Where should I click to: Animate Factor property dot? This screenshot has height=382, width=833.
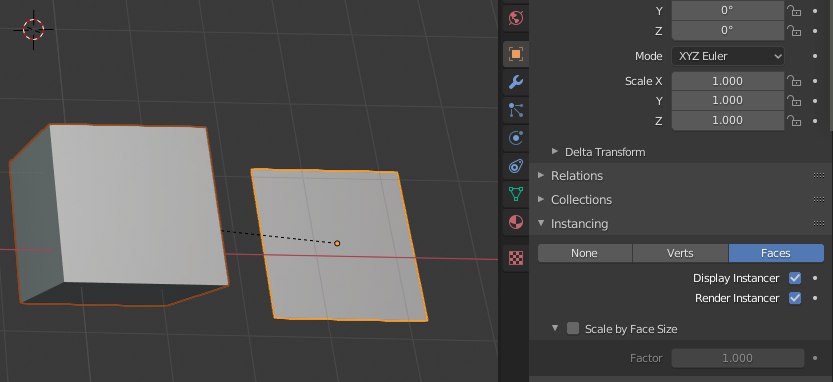(815, 358)
